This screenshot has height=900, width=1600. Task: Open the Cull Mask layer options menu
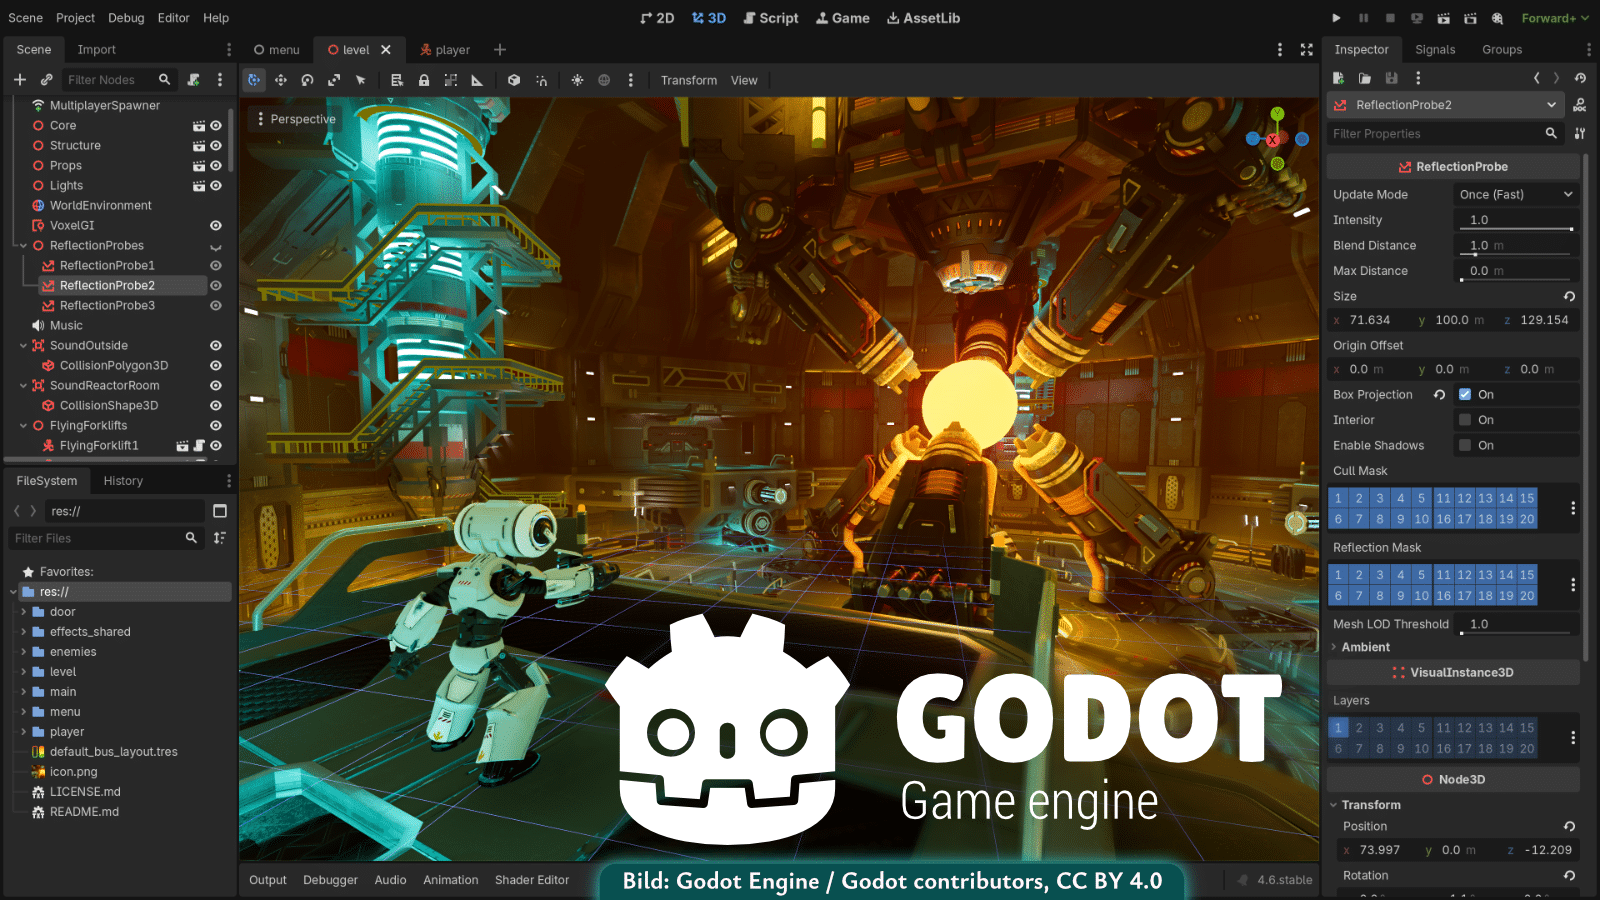1572,508
